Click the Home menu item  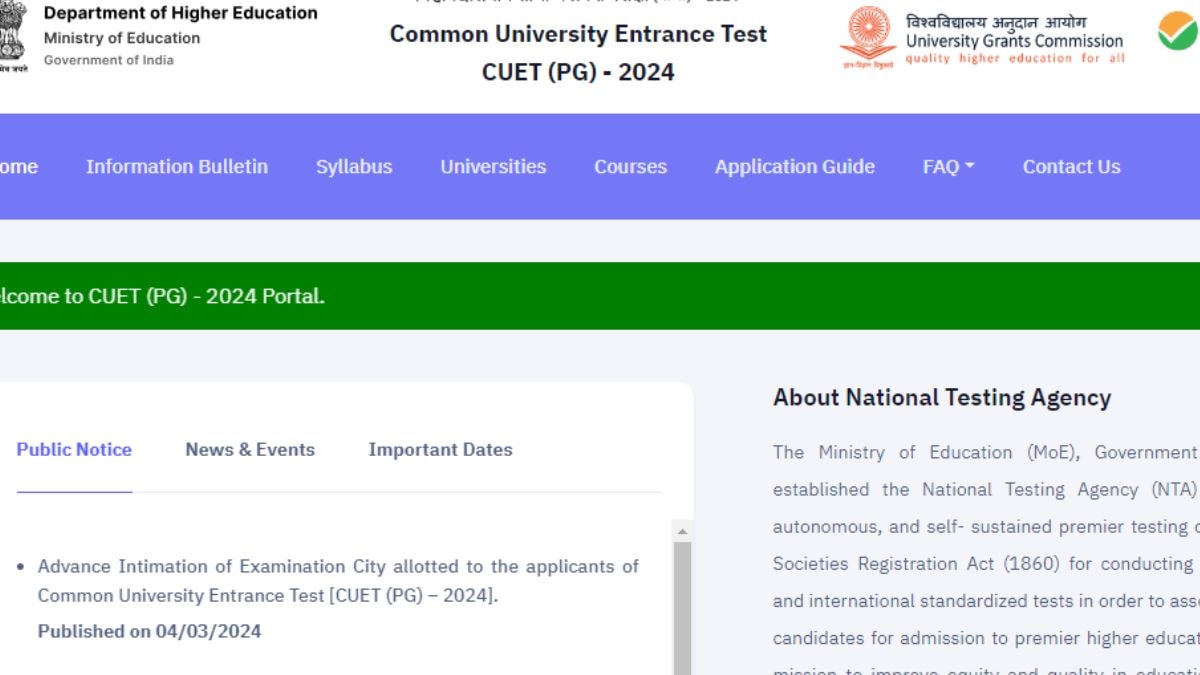[x=18, y=166]
